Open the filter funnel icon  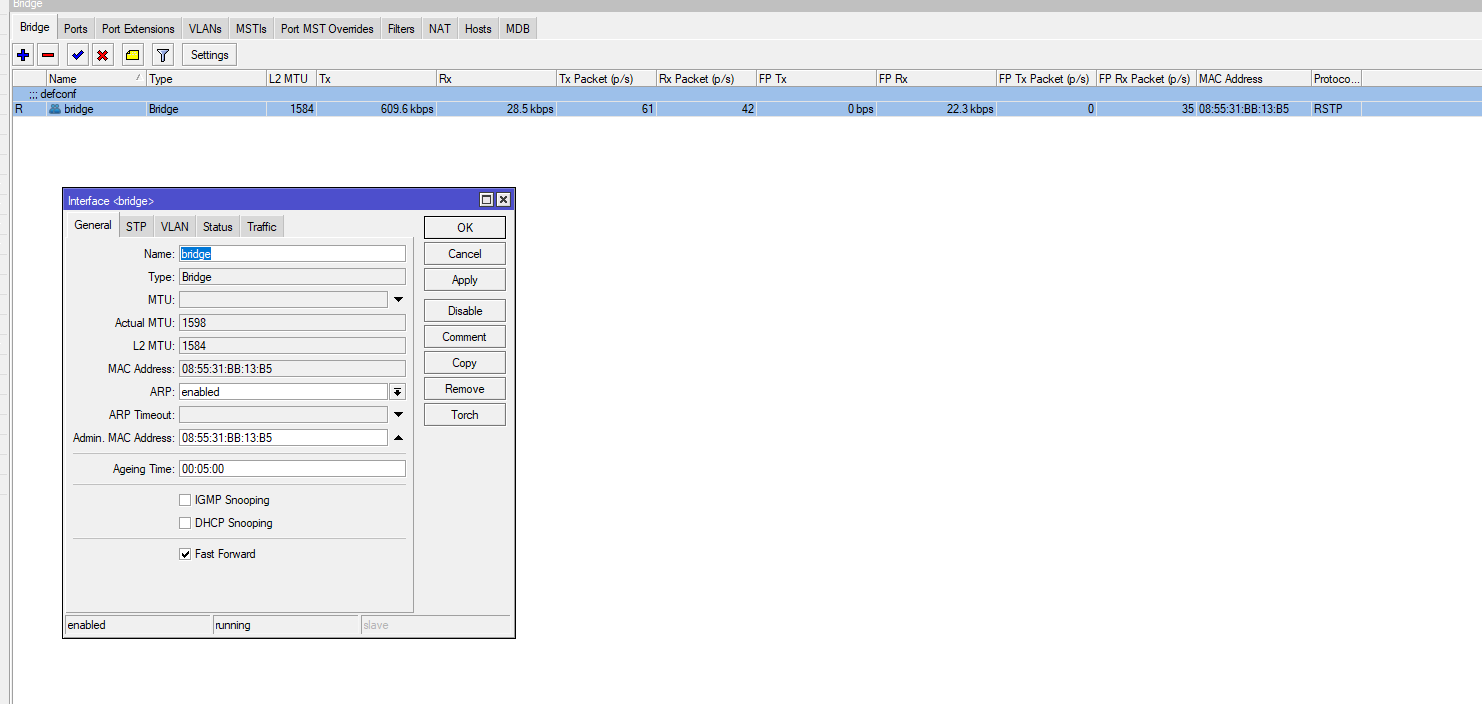[x=164, y=55]
